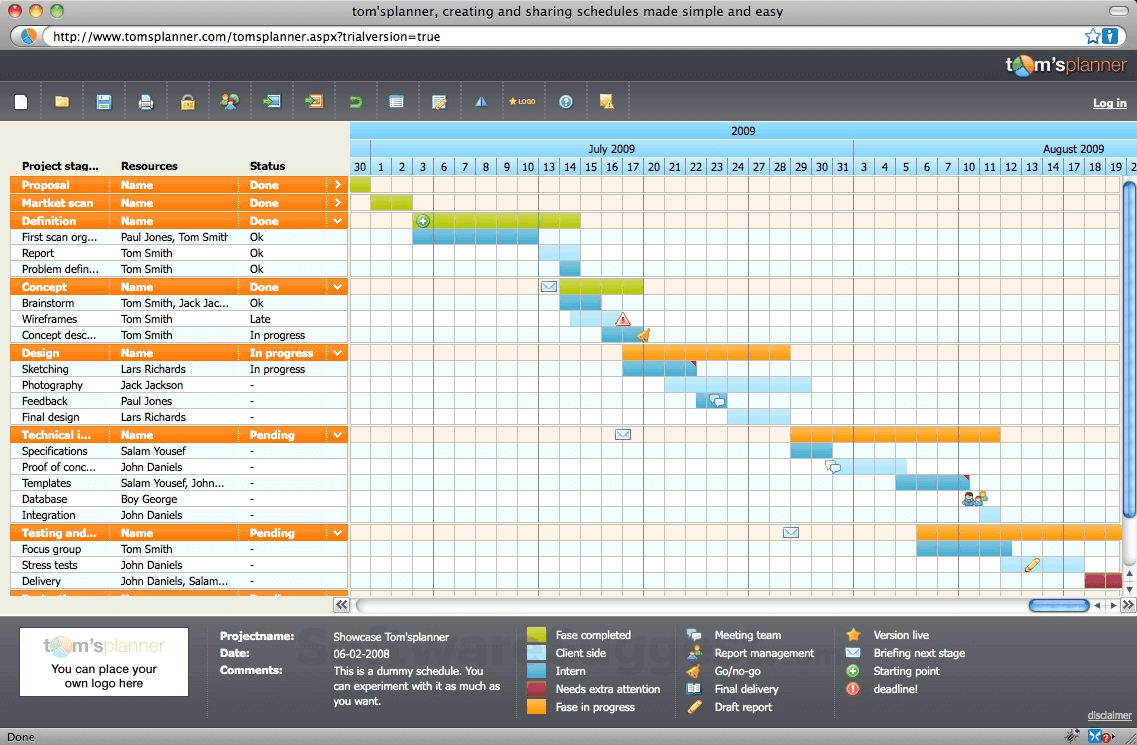
Task: Save the current schedule
Action: click(104, 100)
